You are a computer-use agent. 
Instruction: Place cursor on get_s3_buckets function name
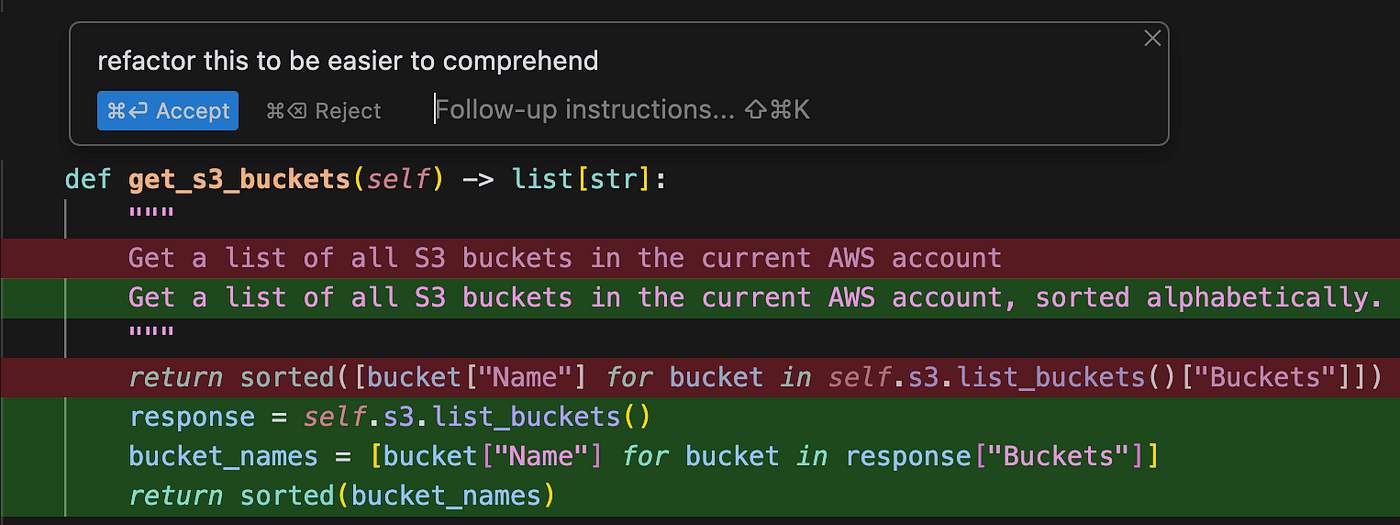point(238,180)
